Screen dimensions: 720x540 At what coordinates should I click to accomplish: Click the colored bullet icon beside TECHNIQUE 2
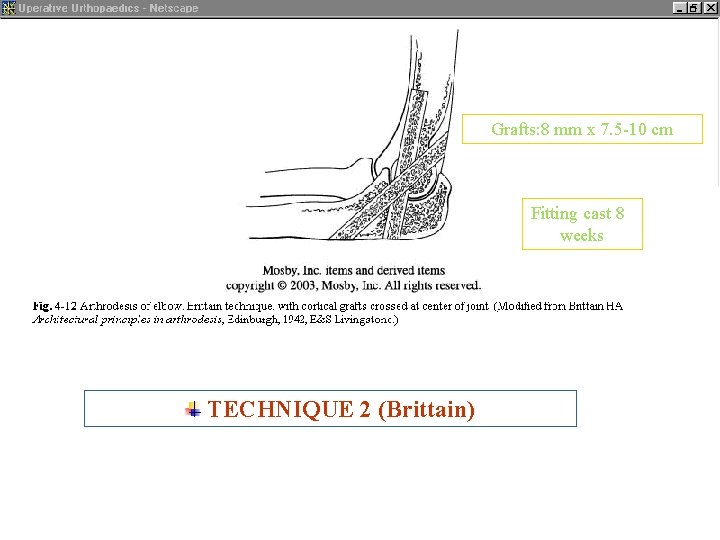(193, 409)
